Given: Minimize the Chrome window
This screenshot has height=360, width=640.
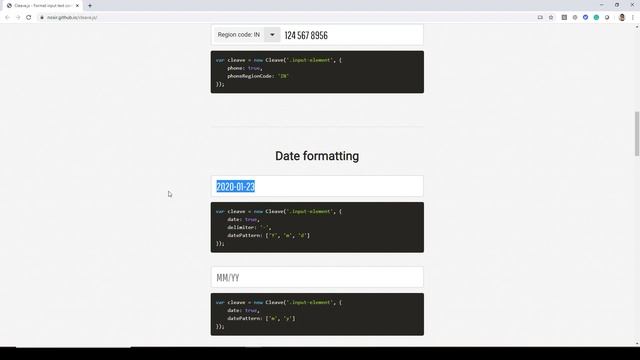Looking at the screenshot, I should tap(602, 5).
